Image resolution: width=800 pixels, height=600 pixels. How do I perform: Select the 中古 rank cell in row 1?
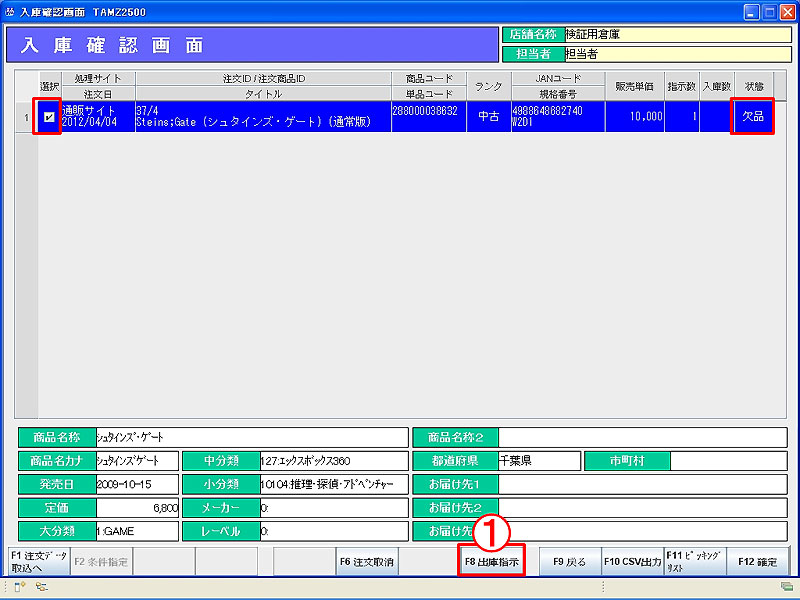(489, 117)
